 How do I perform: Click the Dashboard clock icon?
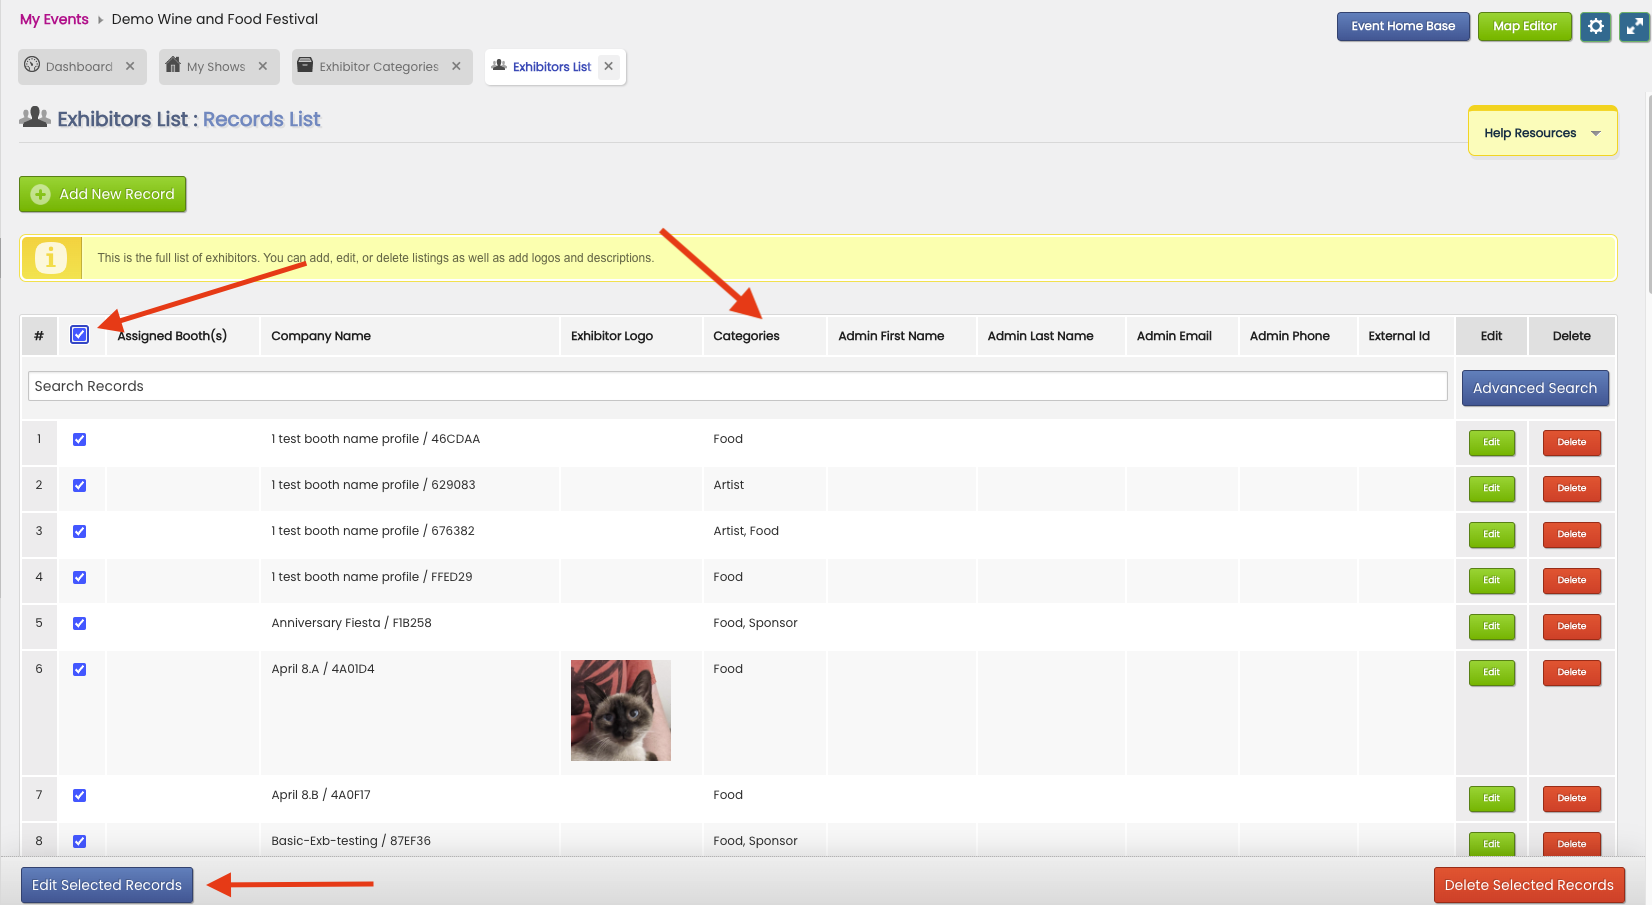tap(32, 65)
